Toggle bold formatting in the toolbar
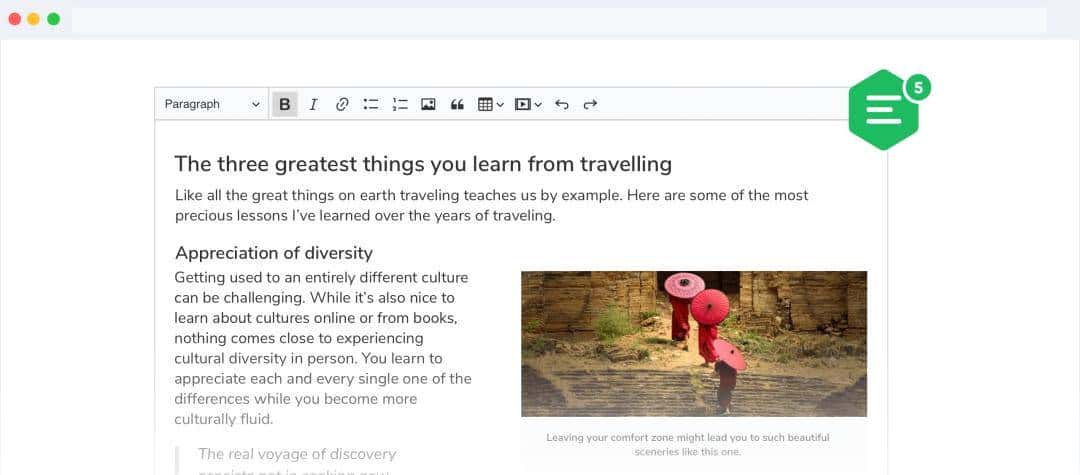Screen dimensions: 1080x475 (x=285, y=104)
